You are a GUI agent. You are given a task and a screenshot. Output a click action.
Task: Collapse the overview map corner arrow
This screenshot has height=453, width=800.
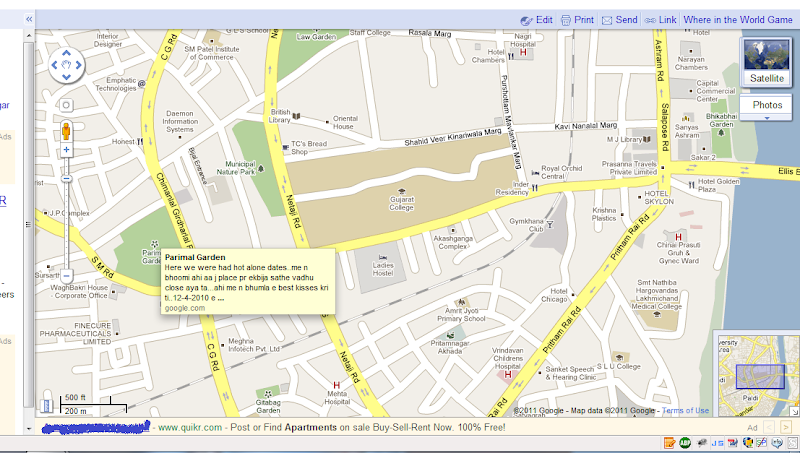click(795, 412)
